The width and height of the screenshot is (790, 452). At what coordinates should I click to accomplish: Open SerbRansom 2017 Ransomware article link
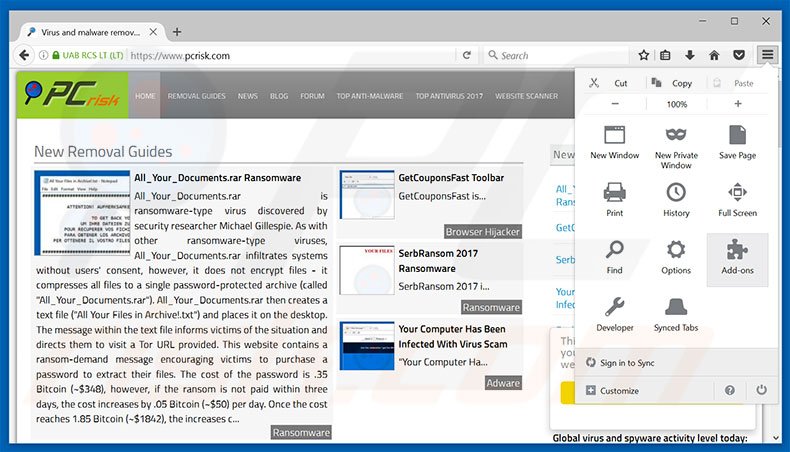point(438,261)
